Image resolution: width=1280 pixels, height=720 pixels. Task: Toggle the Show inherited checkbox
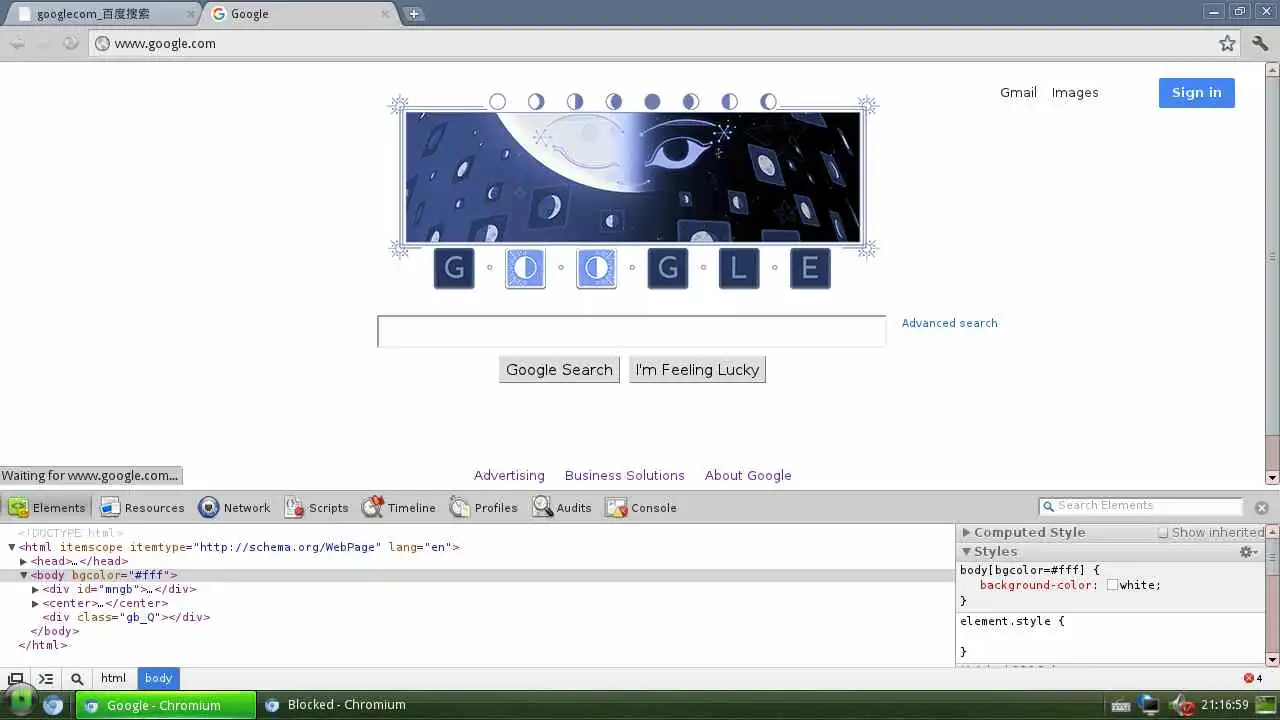point(1163,533)
